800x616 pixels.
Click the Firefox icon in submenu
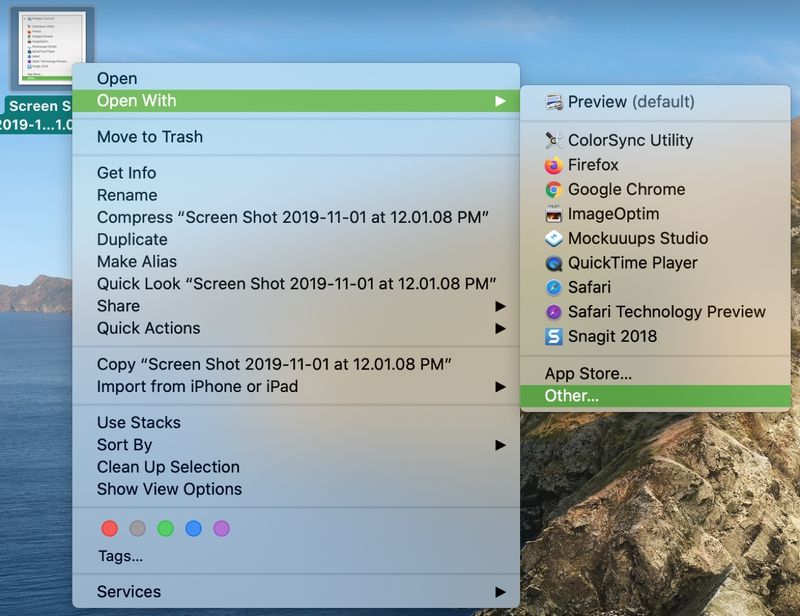(554, 165)
